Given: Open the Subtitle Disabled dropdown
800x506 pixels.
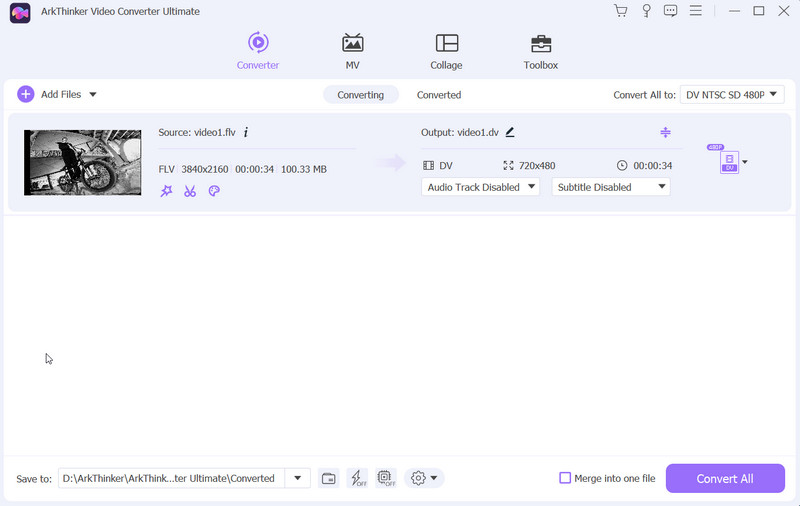Looking at the screenshot, I should click(x=611, y=187).
